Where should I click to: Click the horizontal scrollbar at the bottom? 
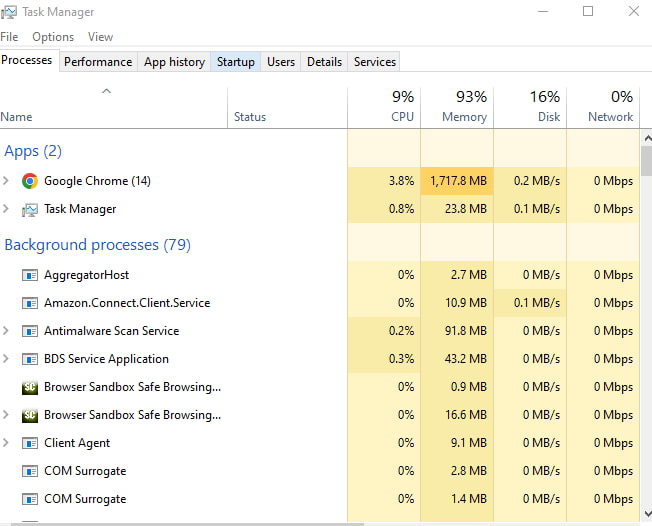click(187, 524)
